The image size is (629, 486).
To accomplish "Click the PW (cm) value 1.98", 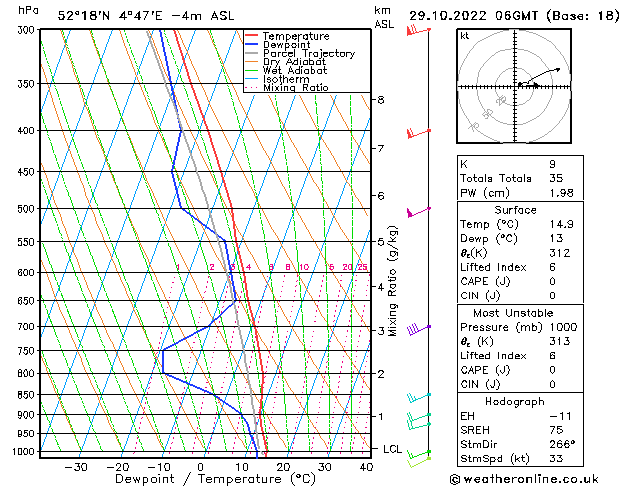I will point(561,193).
